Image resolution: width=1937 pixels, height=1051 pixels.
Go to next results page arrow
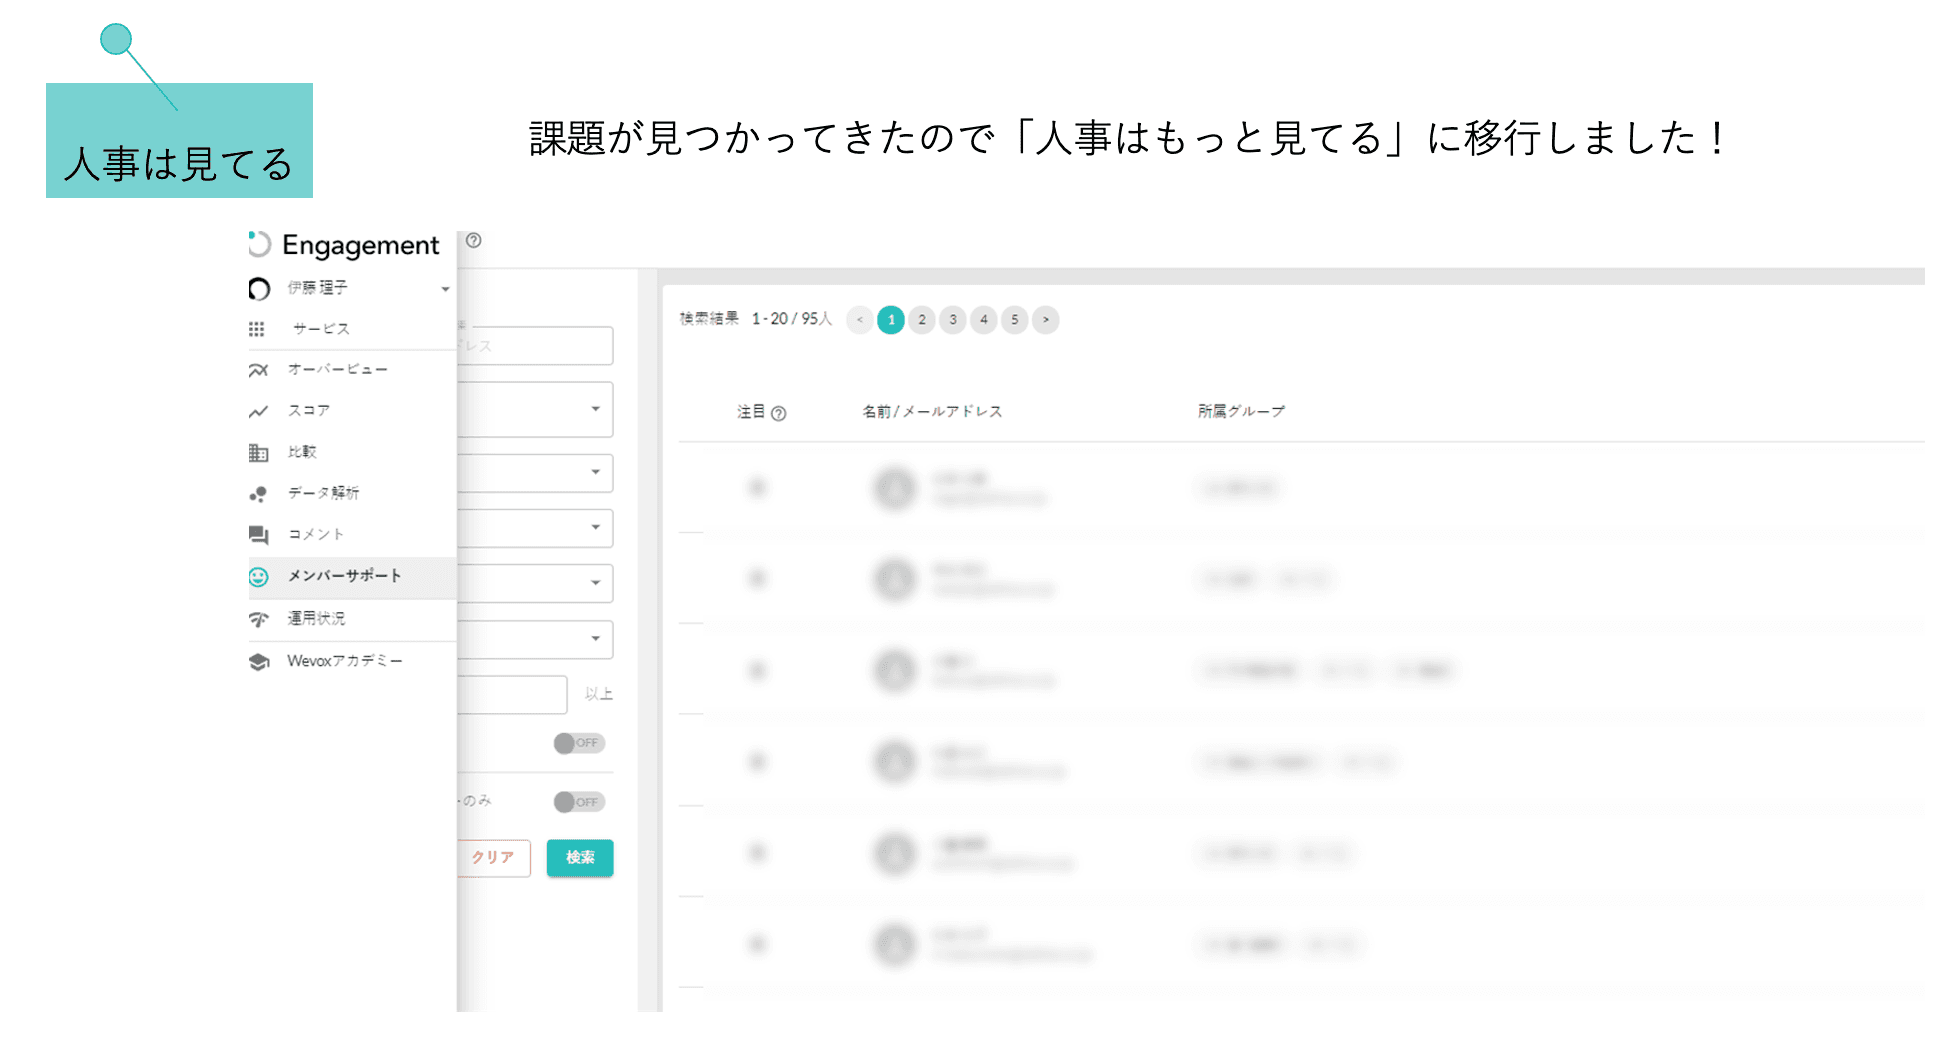pyautogui.click(x=1046, y=320)
